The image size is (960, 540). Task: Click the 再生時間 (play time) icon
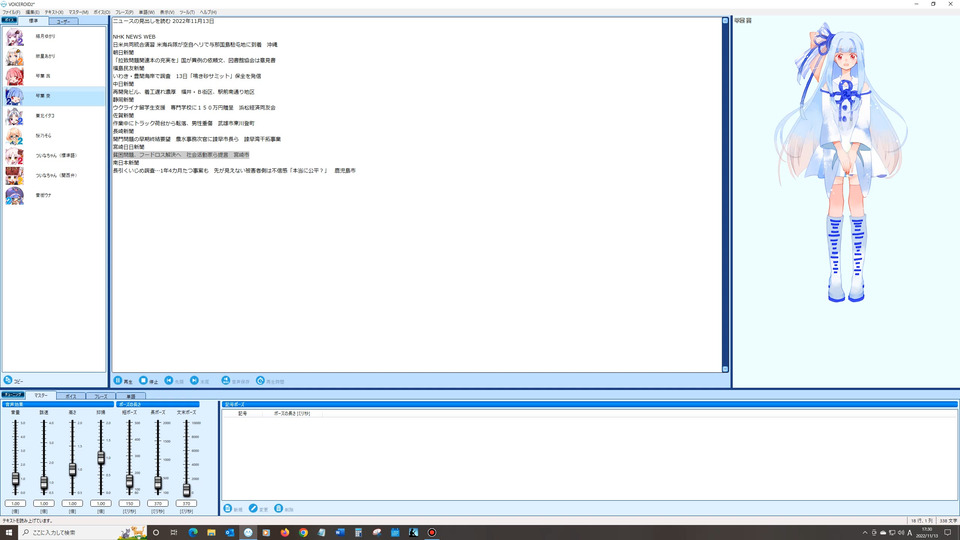tap(260, 381)
